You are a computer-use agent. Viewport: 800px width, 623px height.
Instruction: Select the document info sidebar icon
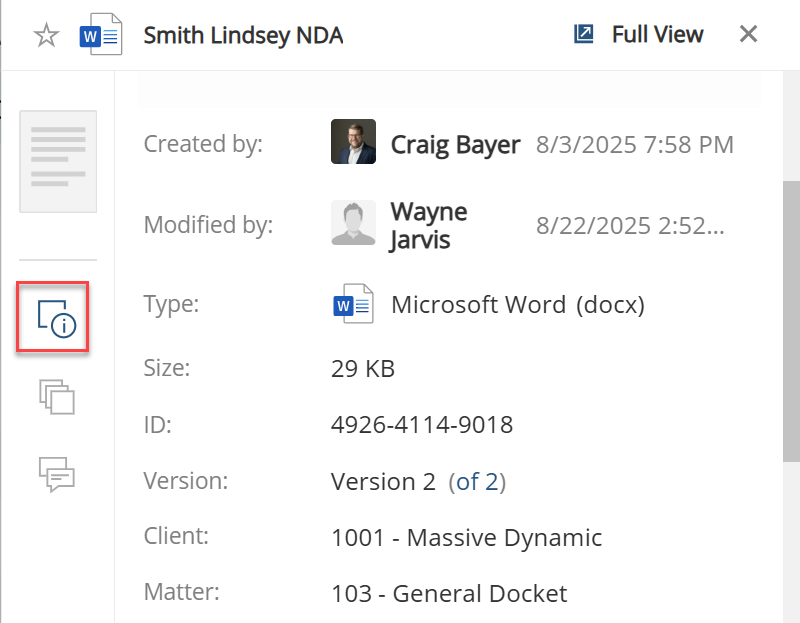53,318
